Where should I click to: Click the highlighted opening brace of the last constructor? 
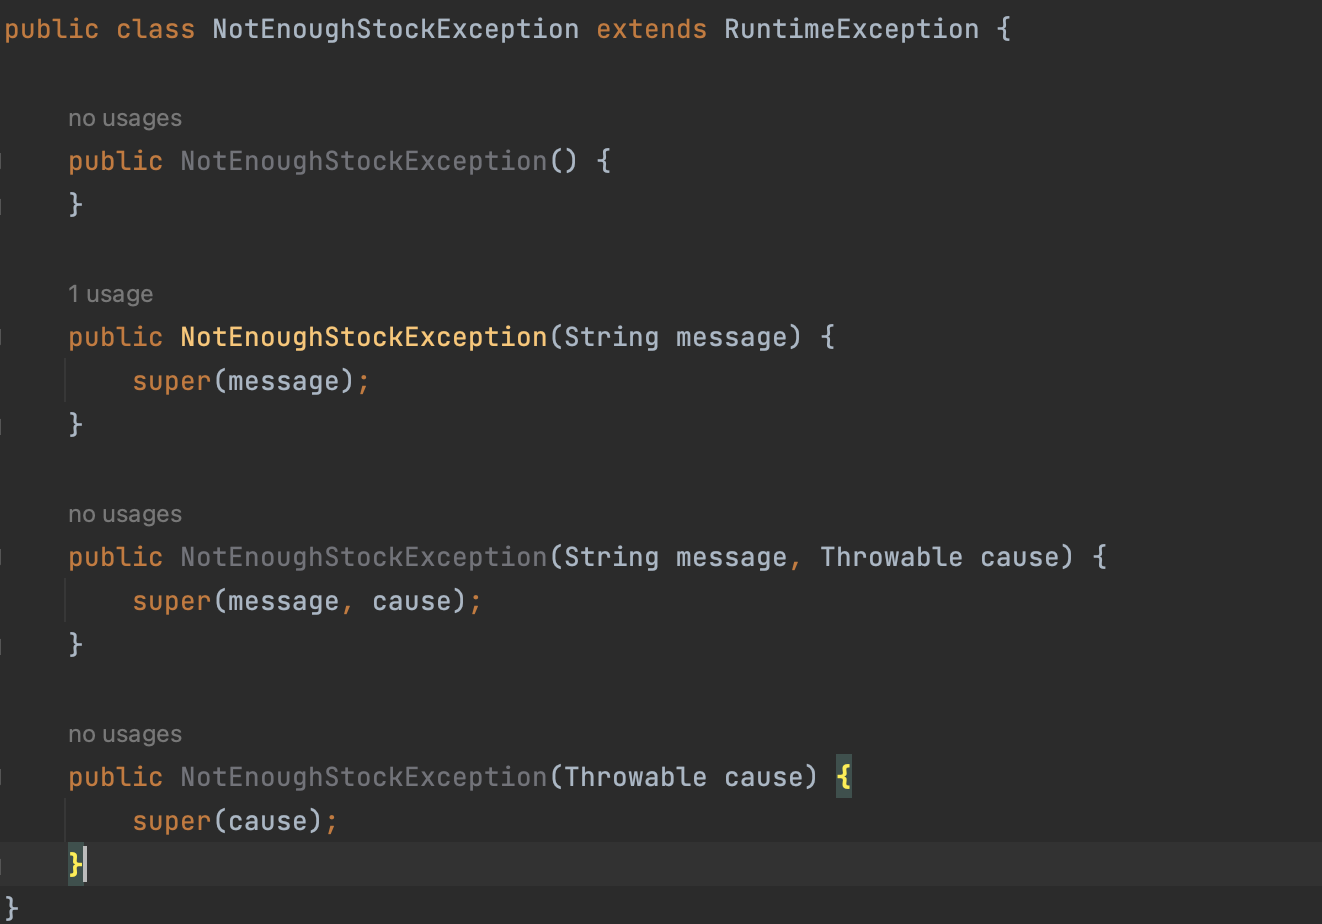tap(844, 777)
